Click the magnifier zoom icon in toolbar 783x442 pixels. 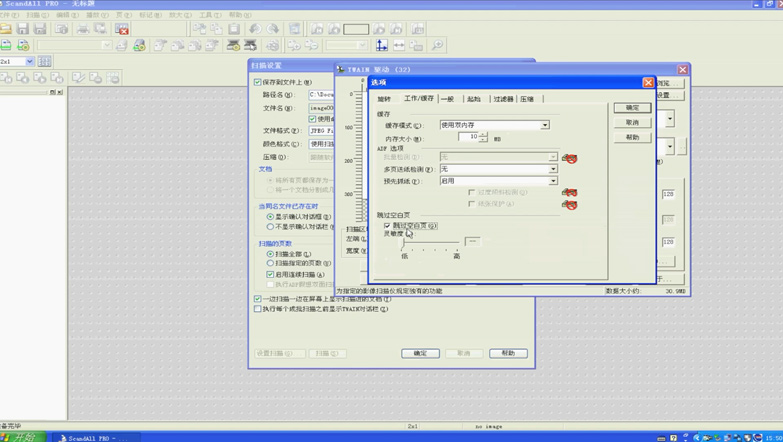pos(437,45)
